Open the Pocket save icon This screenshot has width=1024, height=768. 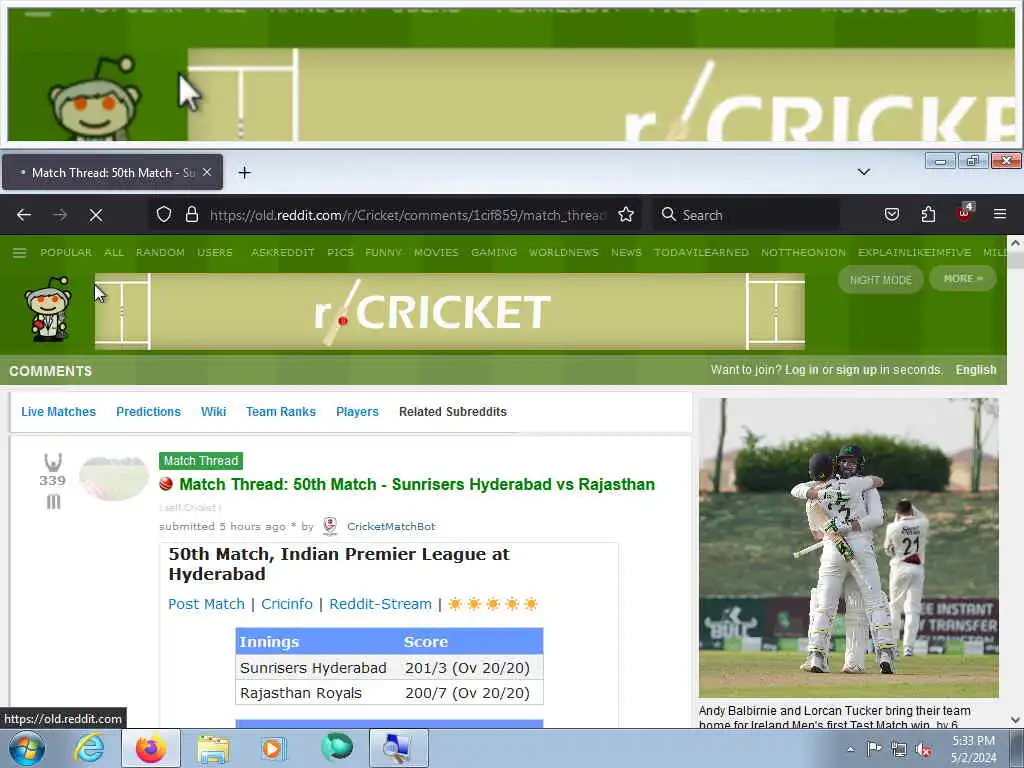click(x=892, y=215)
